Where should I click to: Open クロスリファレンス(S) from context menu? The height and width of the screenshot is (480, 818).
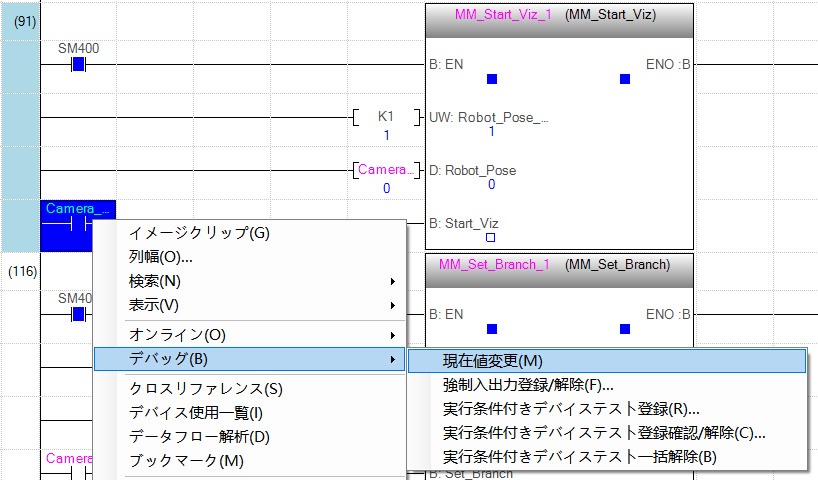pos(206,389)
